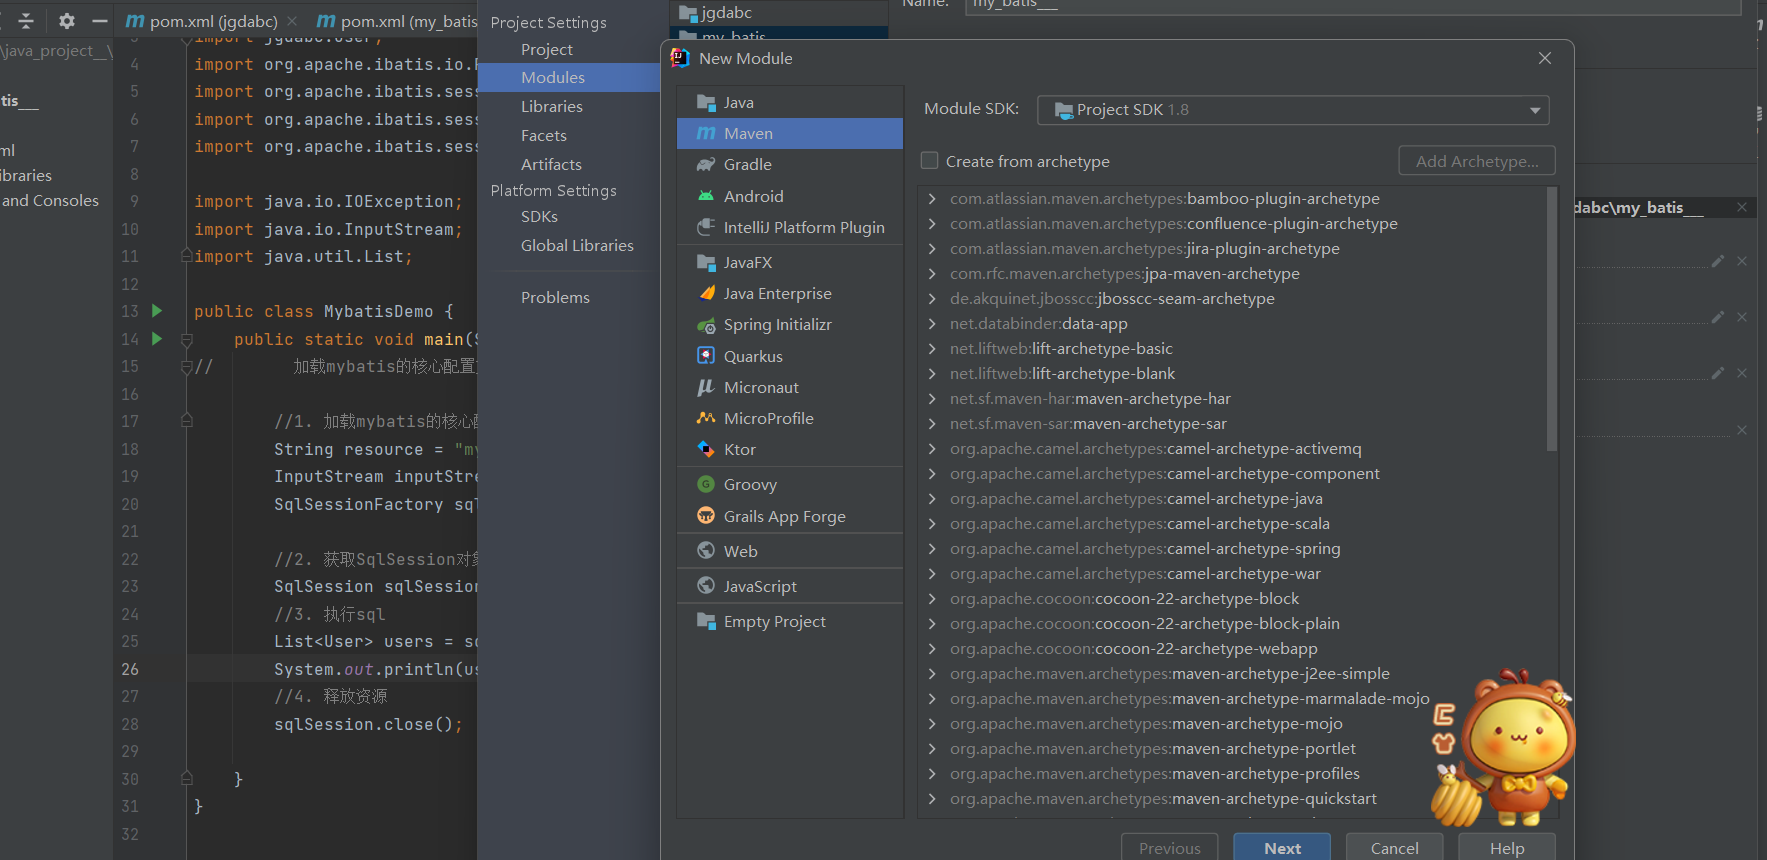Open the Module SDK dropdown

coord(1293,110)
